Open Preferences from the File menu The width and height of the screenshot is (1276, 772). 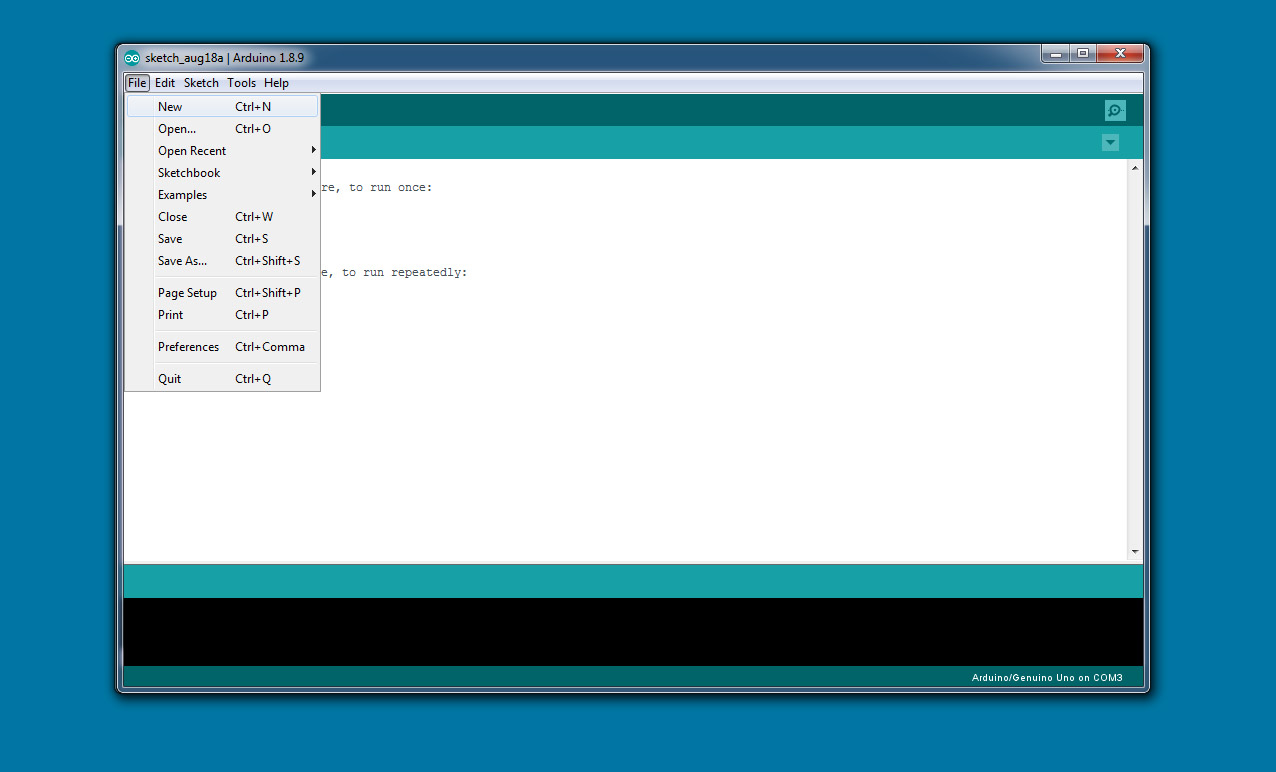click(222, 347)
